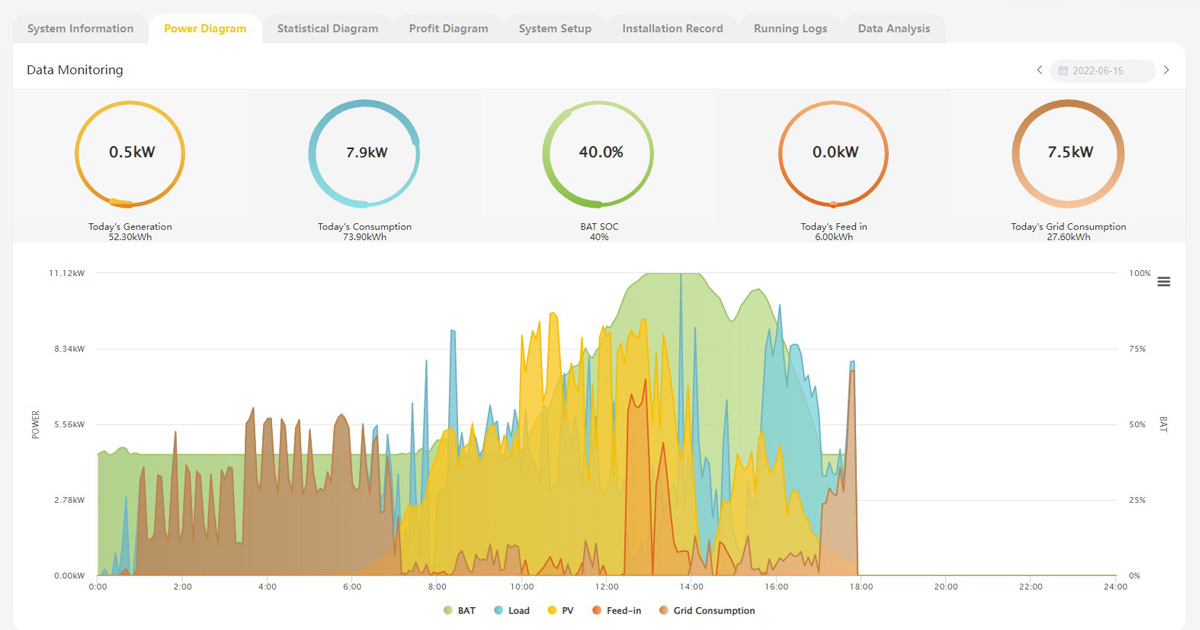Screen dimensions: 1200x630
Task: Click Today's Consumption 7.9kW gauge
Action: (365, 153)
